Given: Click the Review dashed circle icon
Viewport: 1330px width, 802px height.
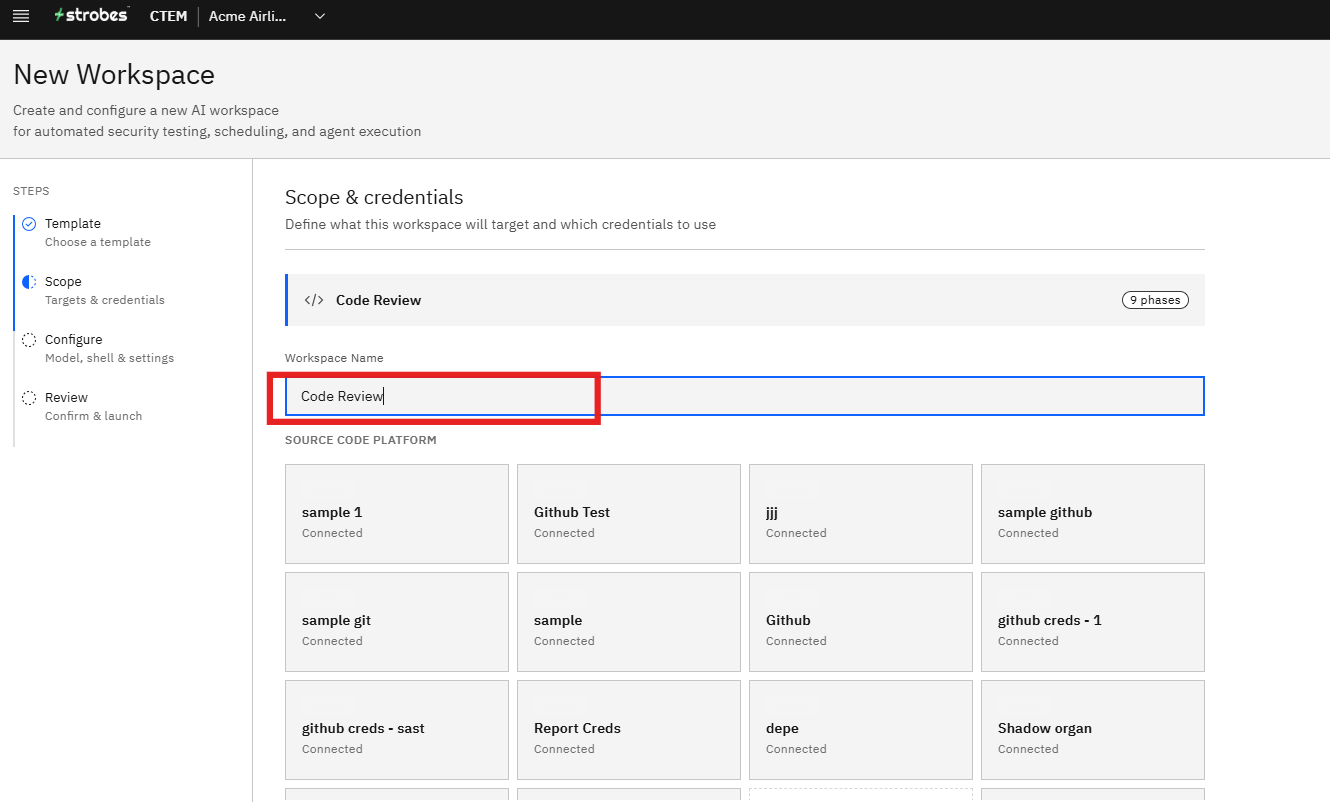Looking at the screenshot, I should (x=29, y=398).
